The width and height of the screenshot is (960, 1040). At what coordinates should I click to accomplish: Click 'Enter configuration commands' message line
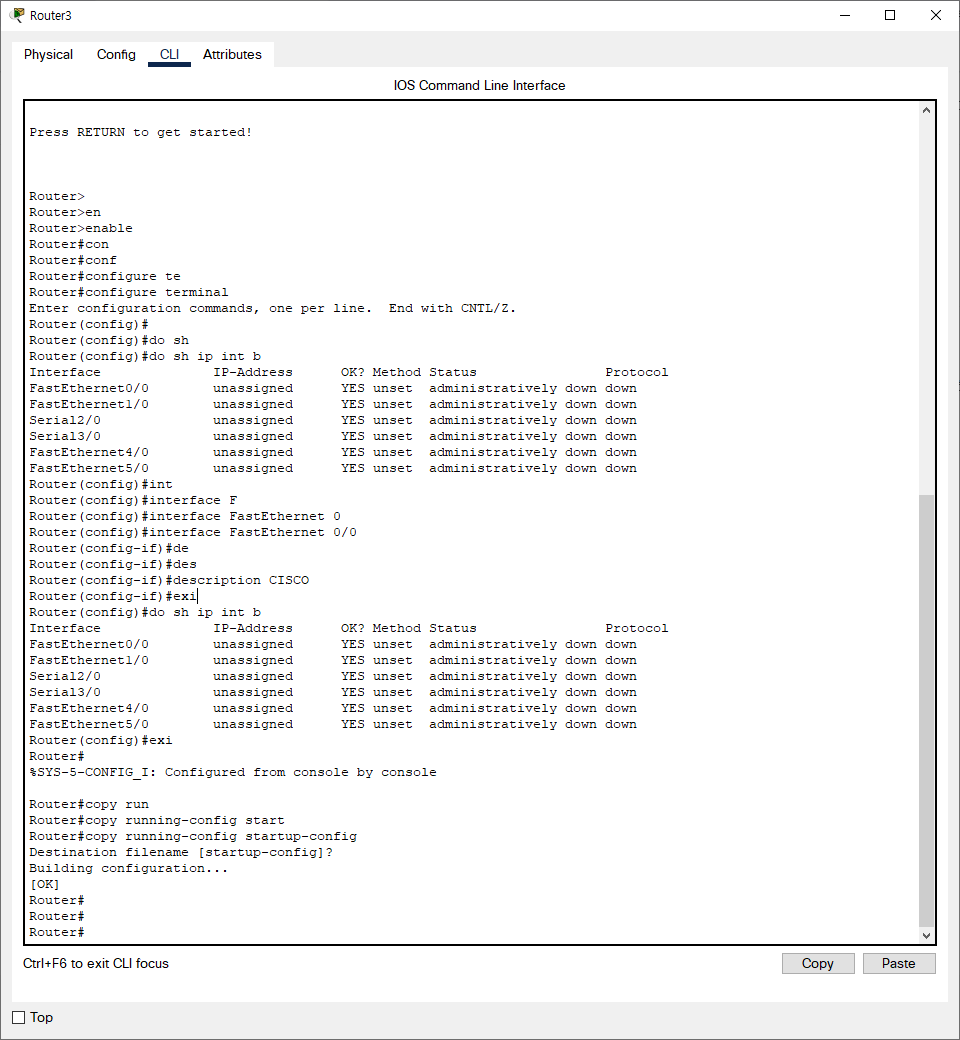click(x=272, y=308)
